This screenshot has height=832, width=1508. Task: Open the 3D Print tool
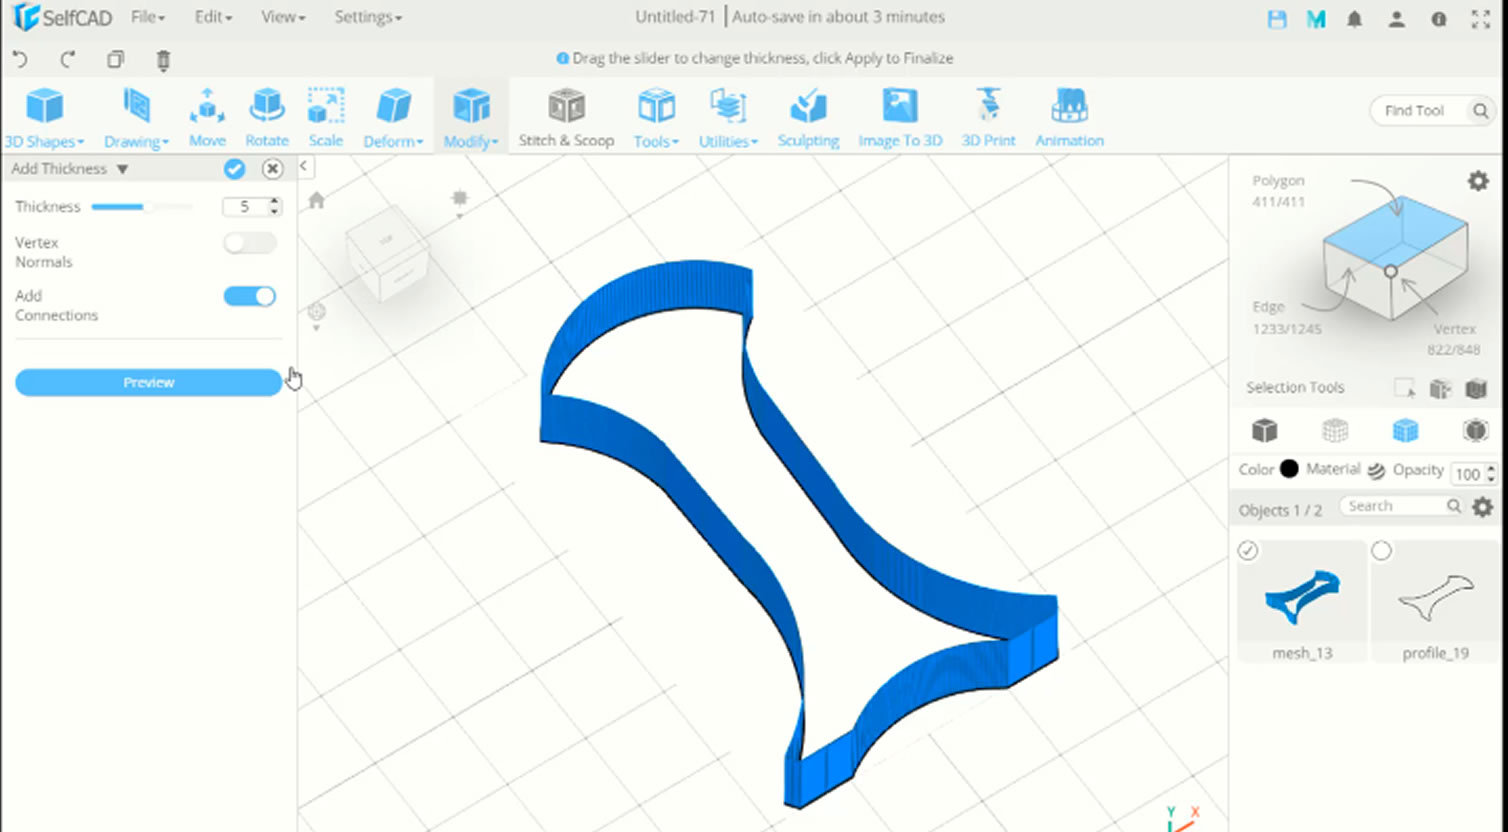click(988, 118)
